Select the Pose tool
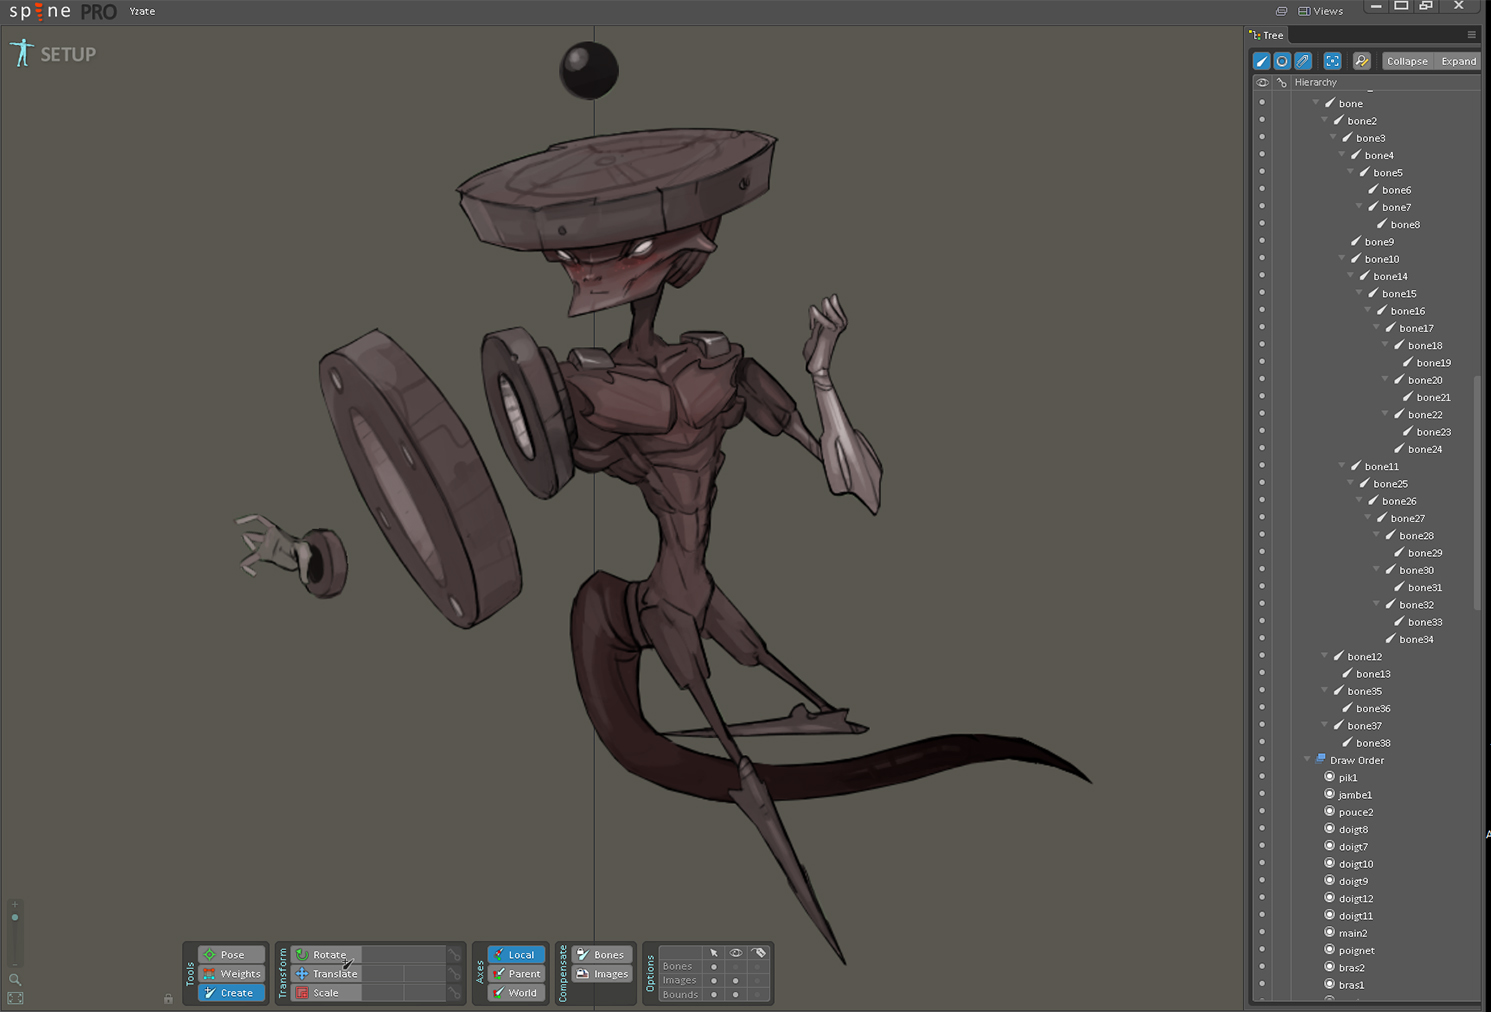This screenshot has height=1012, width=1491. [232, 954]
